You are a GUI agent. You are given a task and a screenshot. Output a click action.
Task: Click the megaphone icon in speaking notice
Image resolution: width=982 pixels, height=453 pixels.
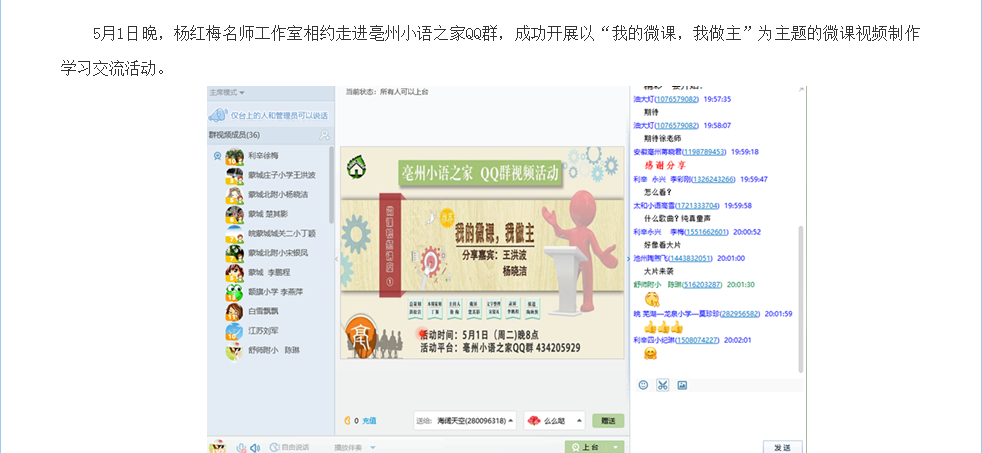217,115
